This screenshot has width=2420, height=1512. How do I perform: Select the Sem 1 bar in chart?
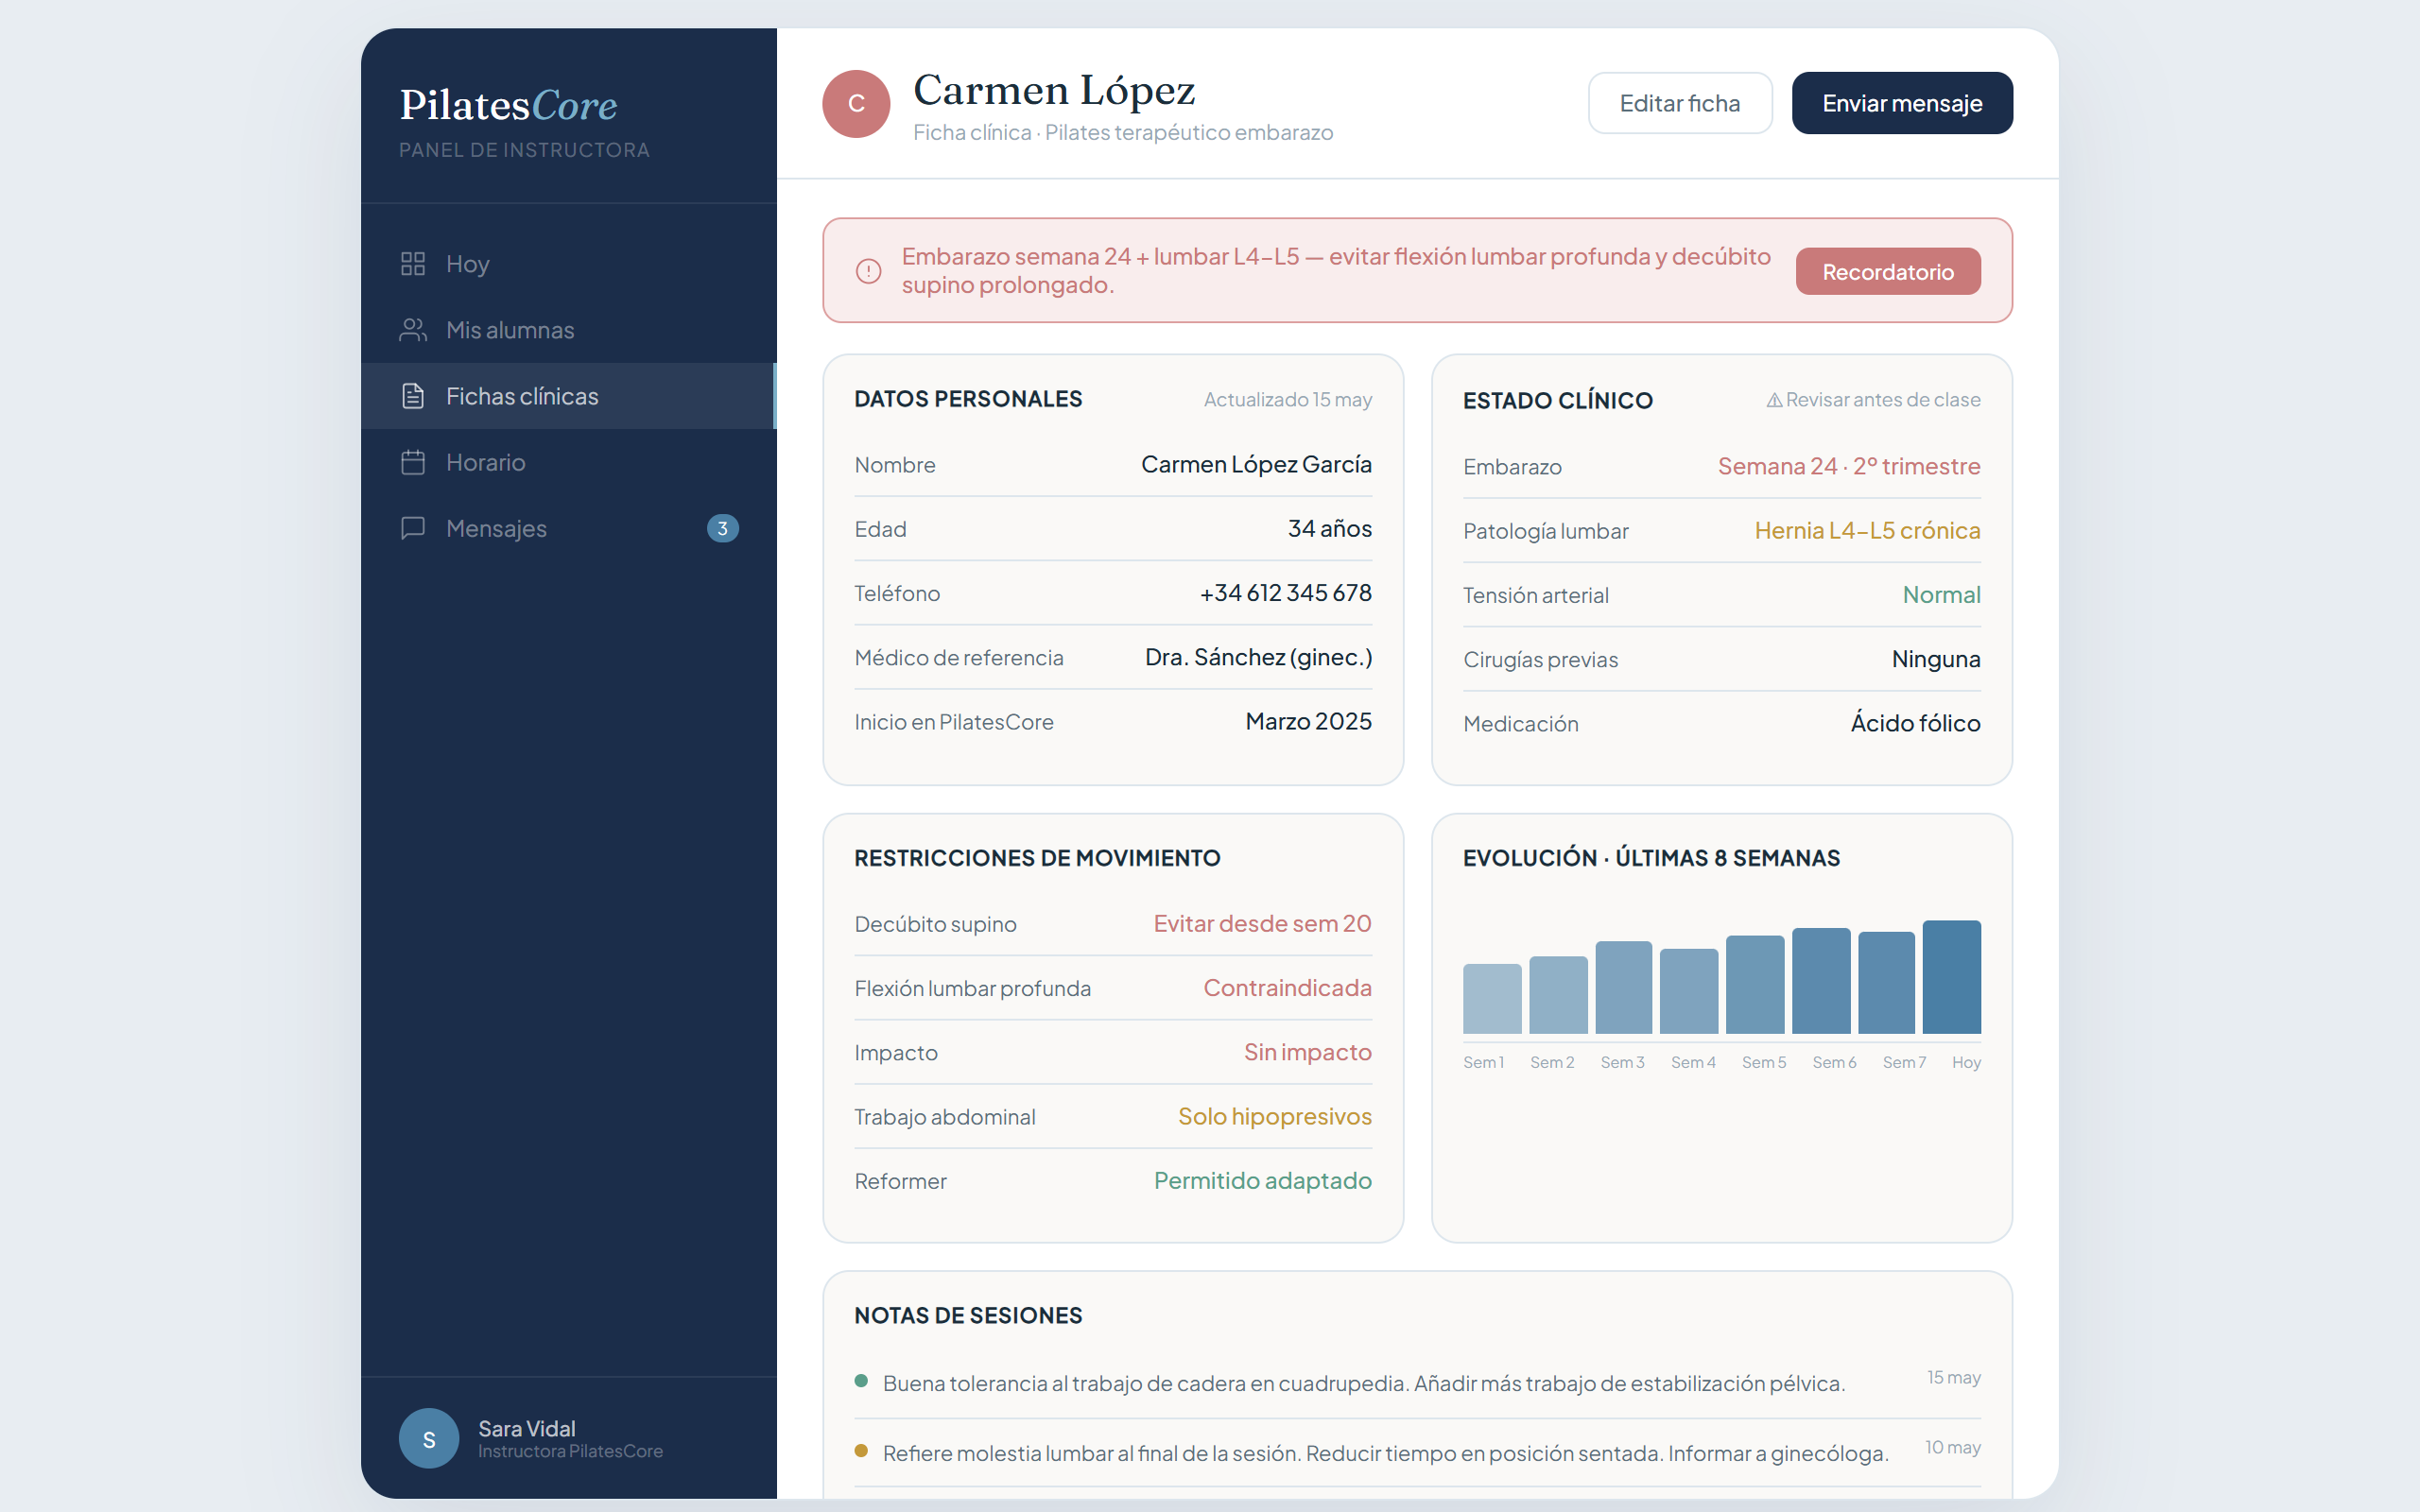[x=1492, y=999]
